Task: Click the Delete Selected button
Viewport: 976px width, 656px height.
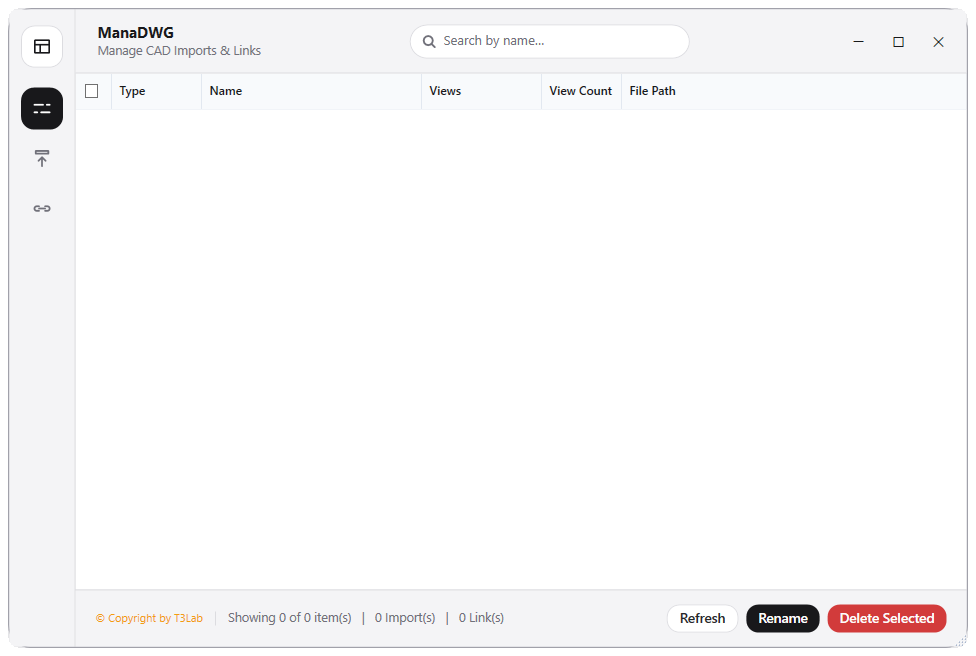Action: pos(886,618)
